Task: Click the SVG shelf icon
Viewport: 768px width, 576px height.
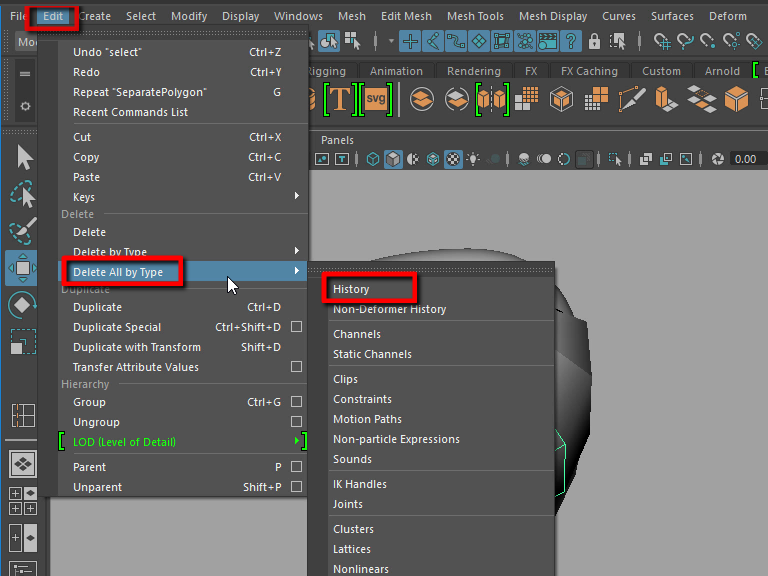Action: tap(376, 100)
